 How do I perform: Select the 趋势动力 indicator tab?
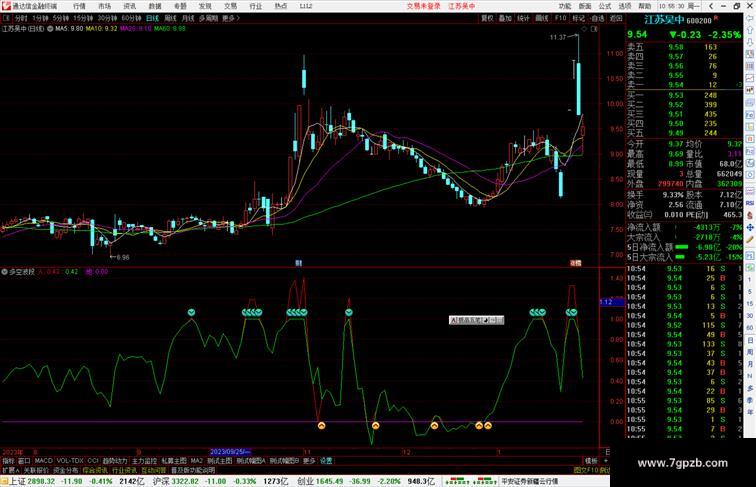[115, 461]
